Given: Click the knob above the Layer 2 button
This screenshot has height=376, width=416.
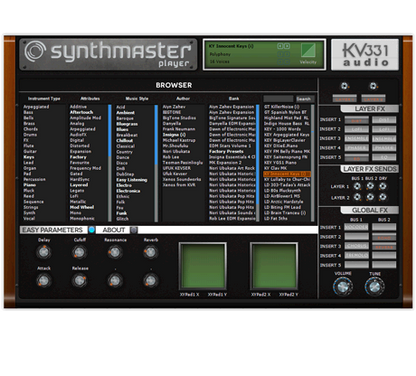Looking at the screenshot, I should coord(373,86).
